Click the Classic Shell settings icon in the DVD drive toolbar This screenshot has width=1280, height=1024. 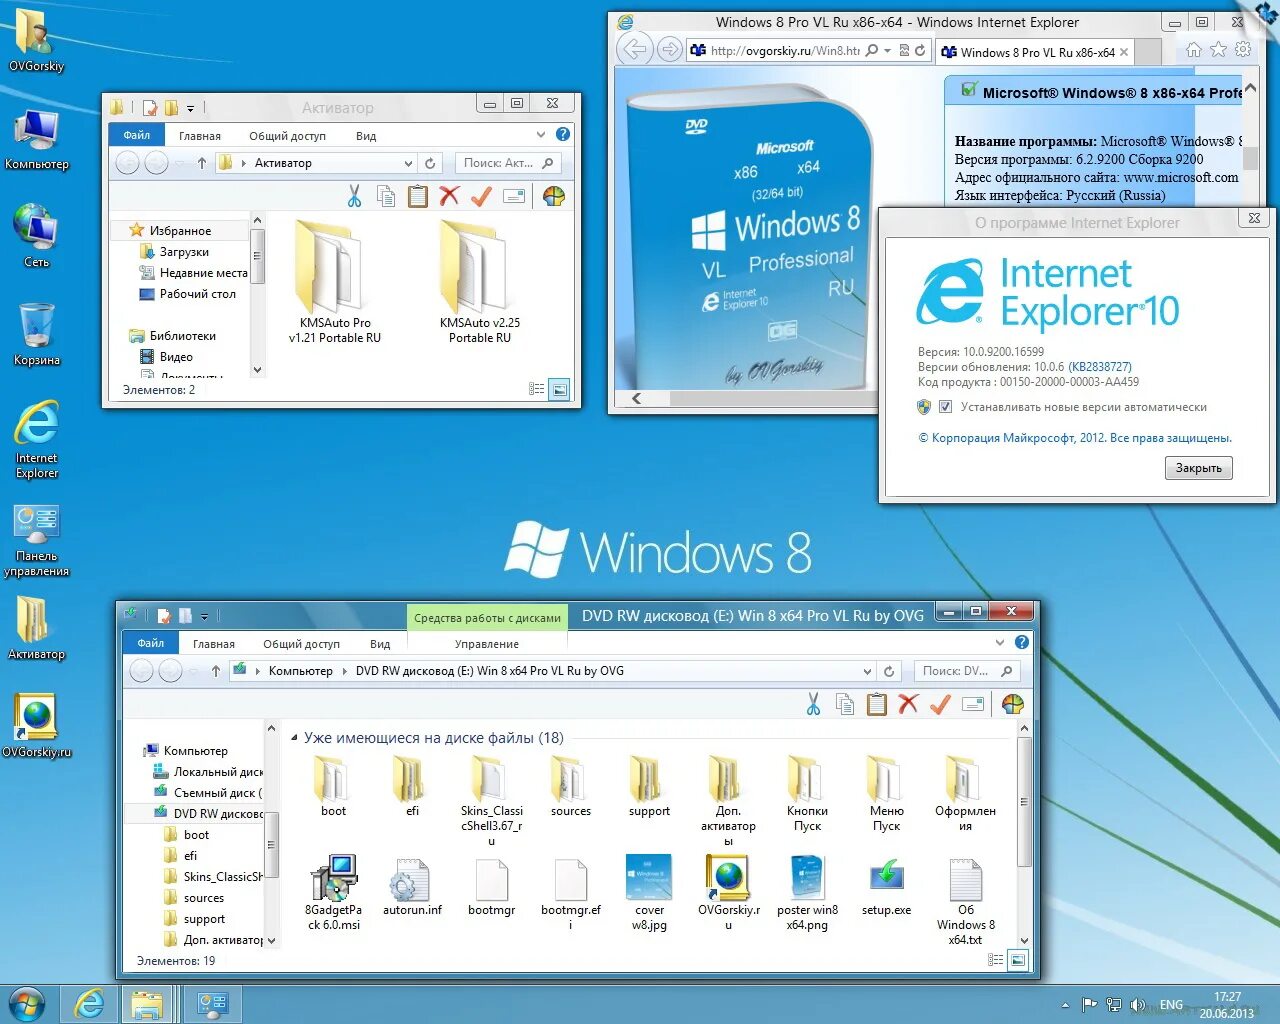click(x=1013, y=704)
